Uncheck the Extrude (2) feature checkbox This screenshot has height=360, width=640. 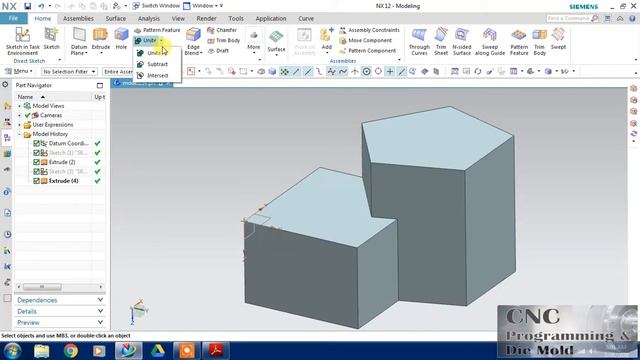pyautogui.click(x=36, y=162)
